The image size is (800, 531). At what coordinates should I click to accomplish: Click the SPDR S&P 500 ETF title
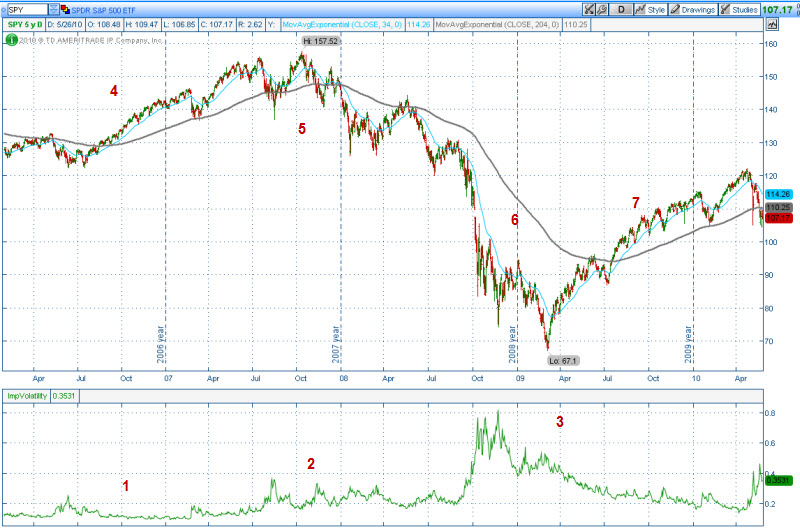click(x=104, y=10)
